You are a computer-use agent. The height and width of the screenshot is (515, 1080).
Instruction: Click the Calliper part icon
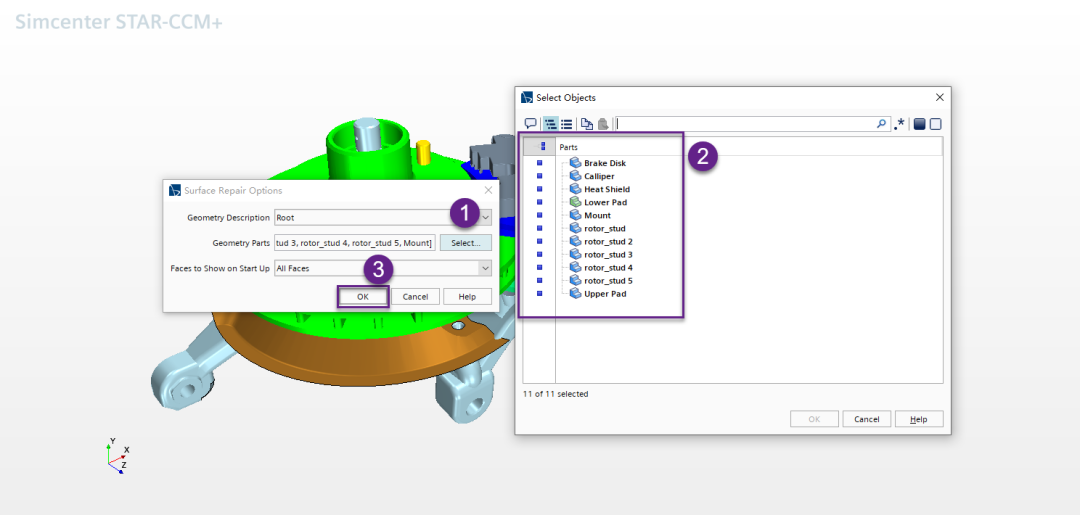pyautogui.click(x=575, y=176)
